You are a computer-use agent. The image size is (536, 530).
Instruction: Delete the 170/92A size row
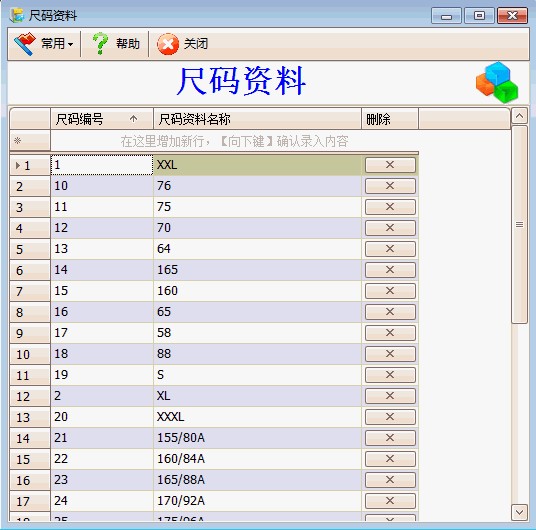(390, 501)
